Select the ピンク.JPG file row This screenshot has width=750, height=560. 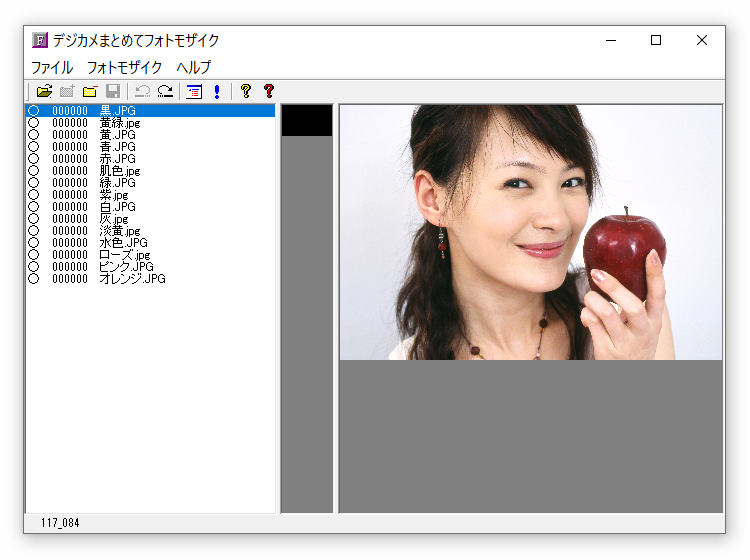(151, 266)
